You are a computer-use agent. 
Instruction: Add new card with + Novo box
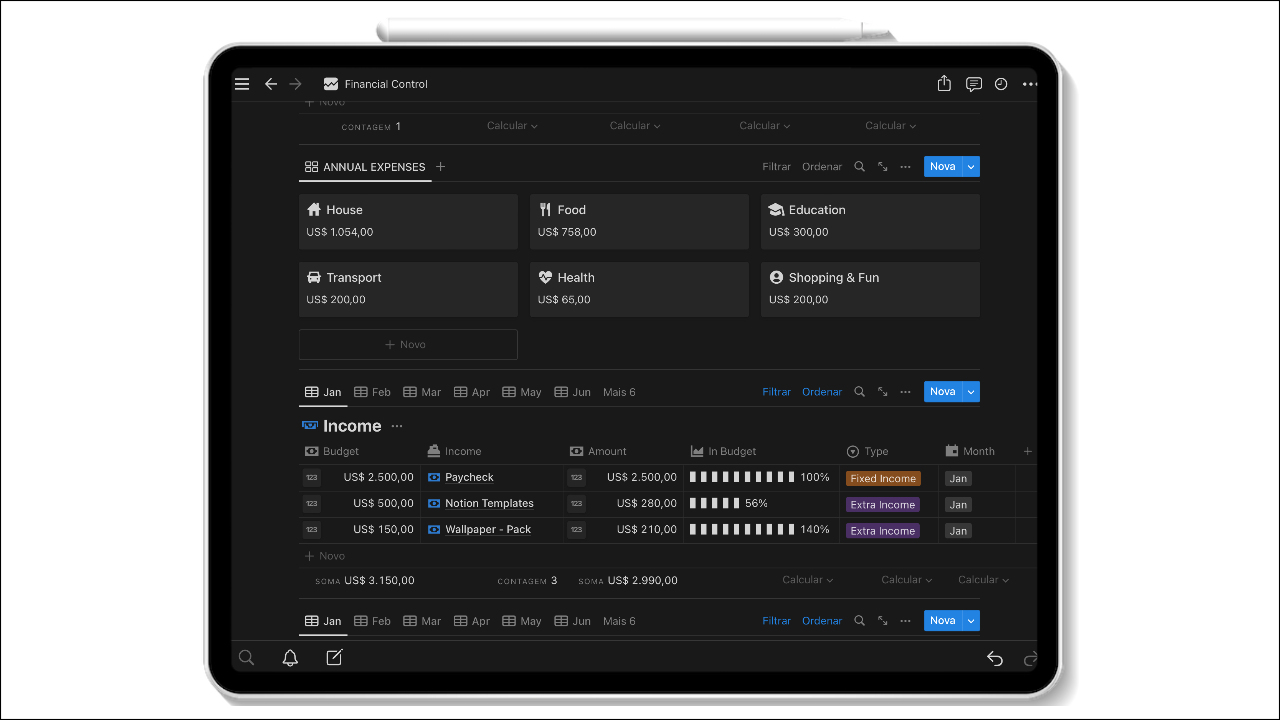pos(408,344)
